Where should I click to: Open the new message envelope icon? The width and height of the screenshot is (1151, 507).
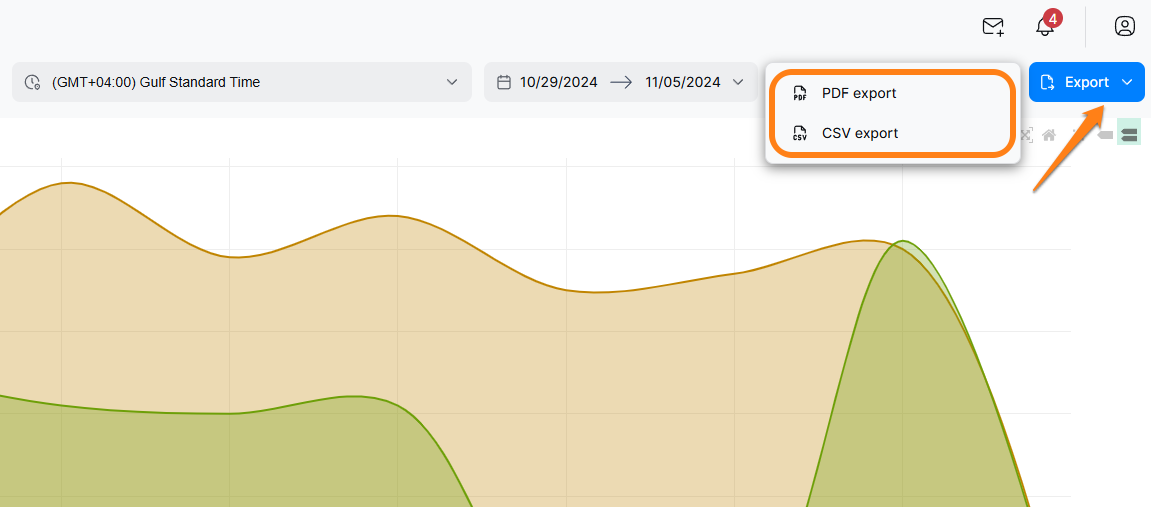coord(993,27)
